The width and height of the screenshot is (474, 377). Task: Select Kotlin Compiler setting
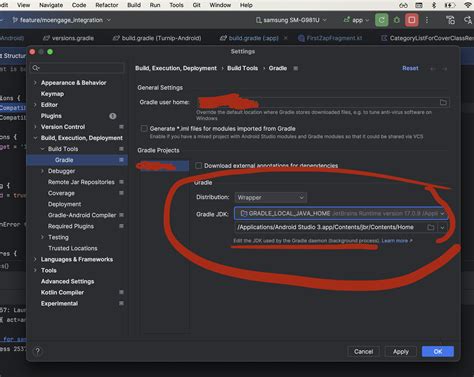[x=62, y=292]
